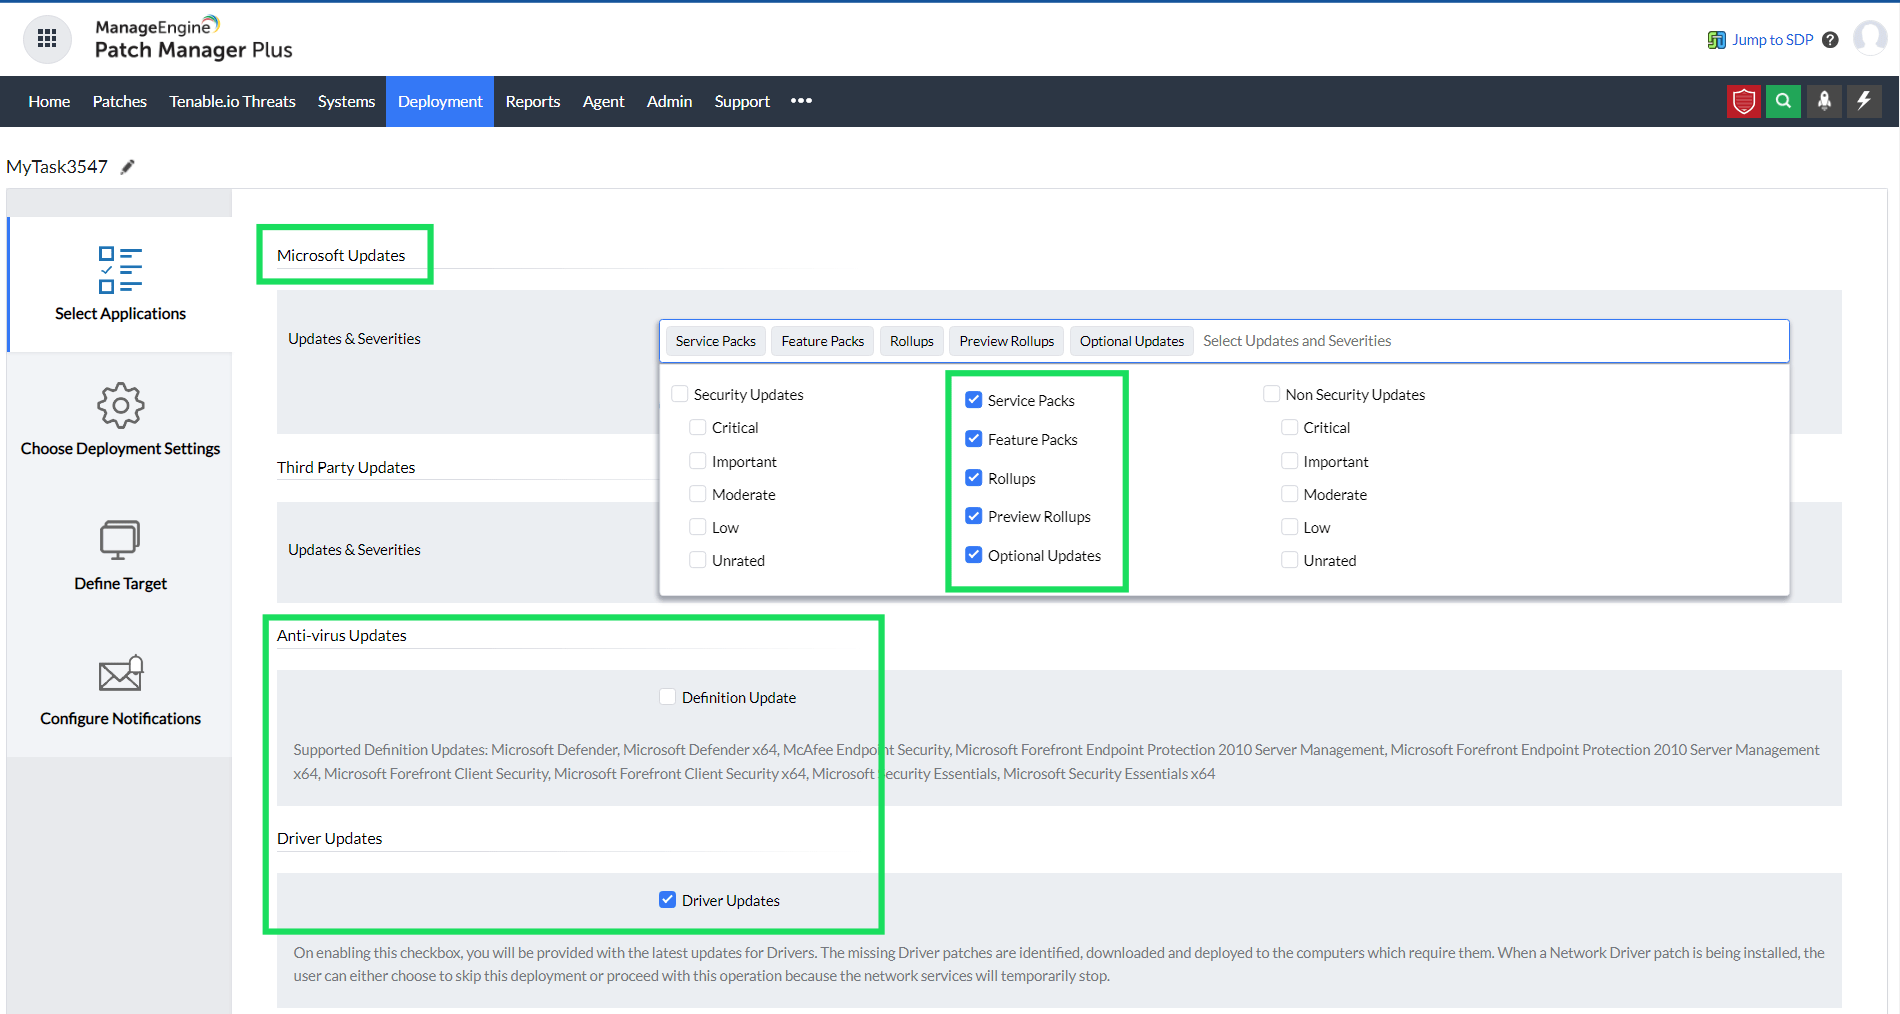Open the help question mark icon
This screenshot has width=1900, height=1014.
click(x=1830, y=40)
